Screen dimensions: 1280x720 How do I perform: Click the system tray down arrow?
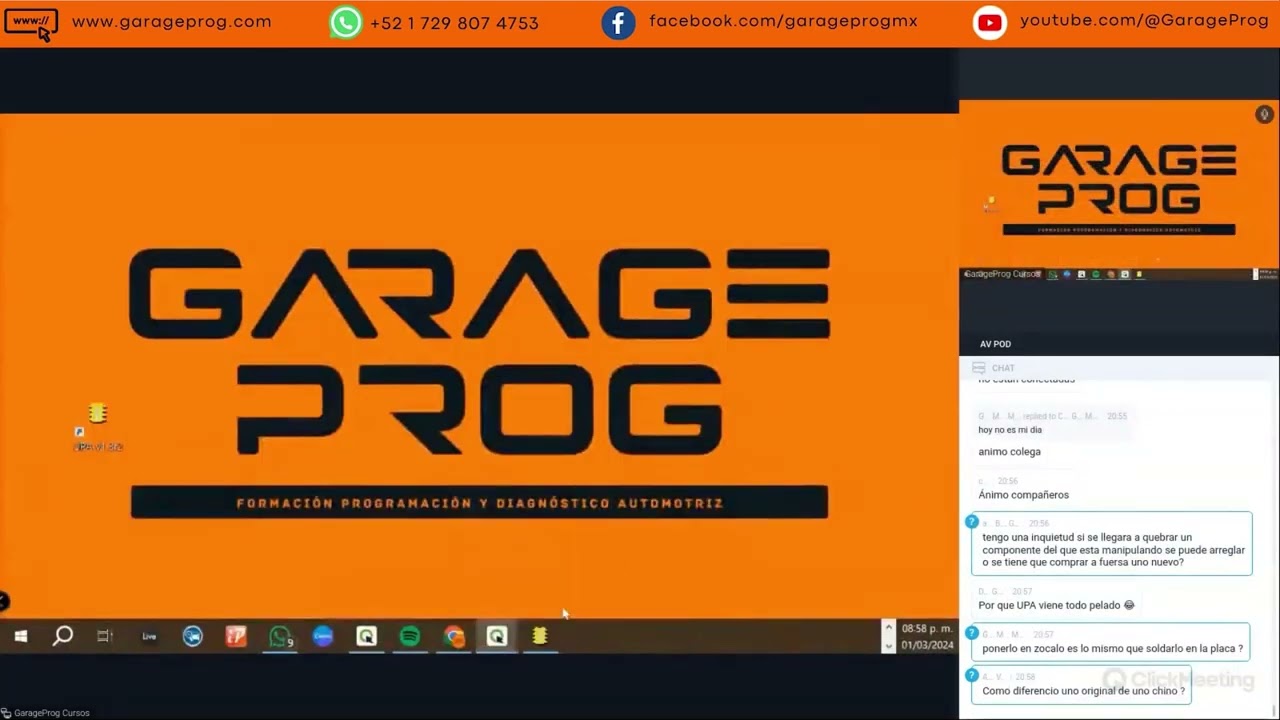888,646
